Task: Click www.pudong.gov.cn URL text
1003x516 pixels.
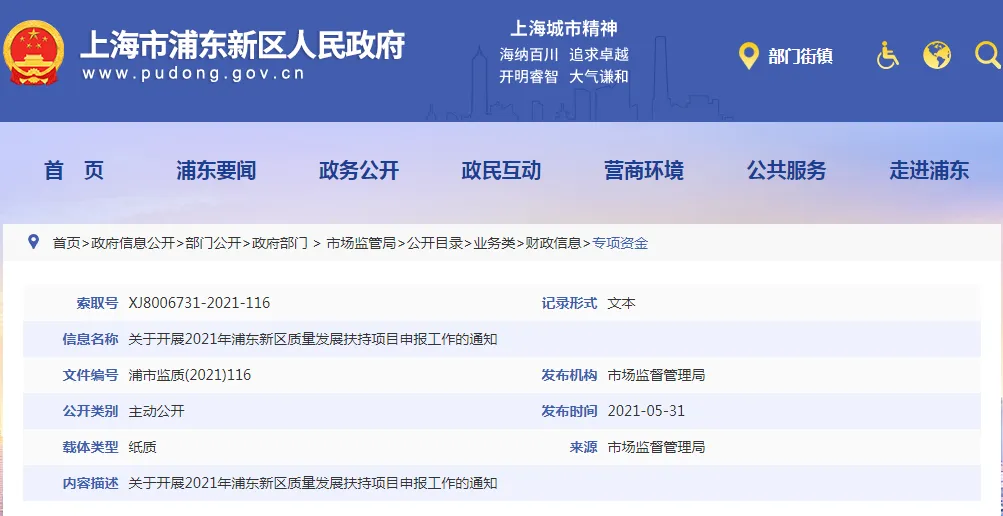Action: point(193,74)
